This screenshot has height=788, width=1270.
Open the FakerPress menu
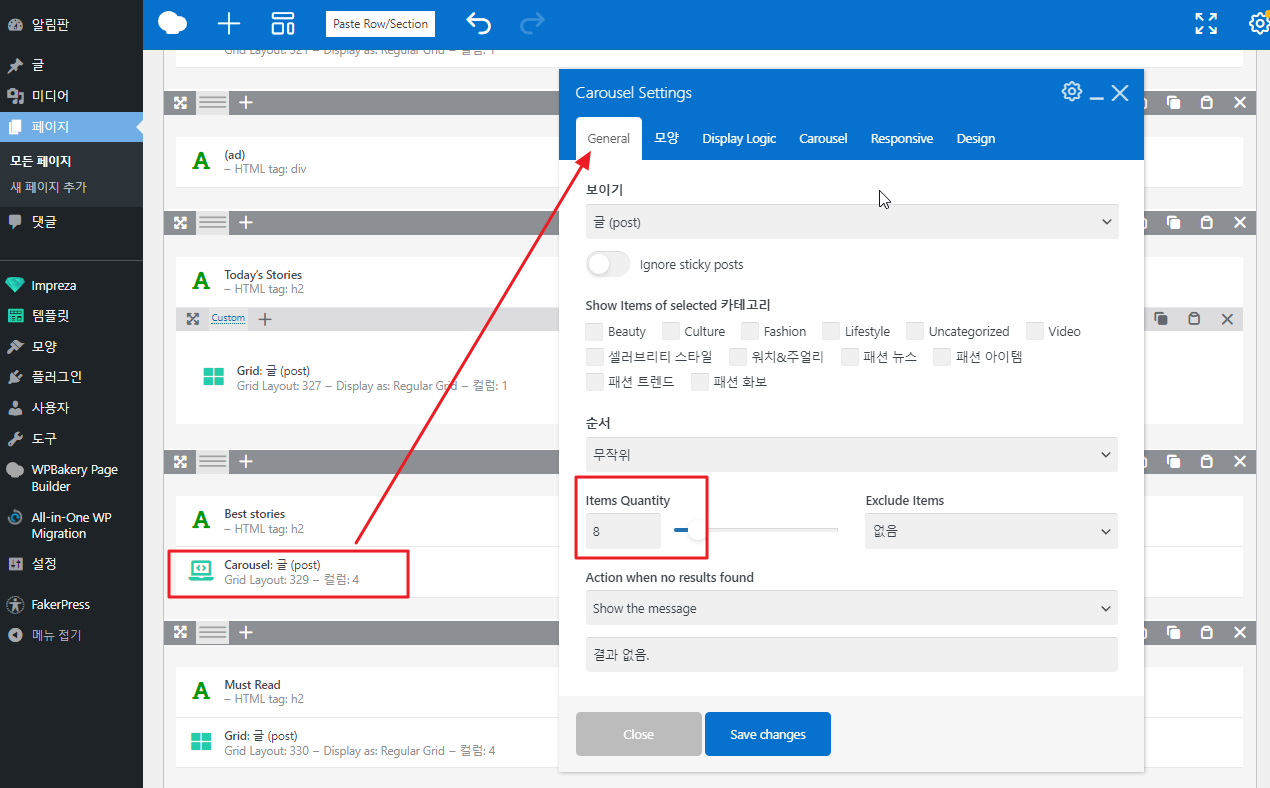coord(71,604)
